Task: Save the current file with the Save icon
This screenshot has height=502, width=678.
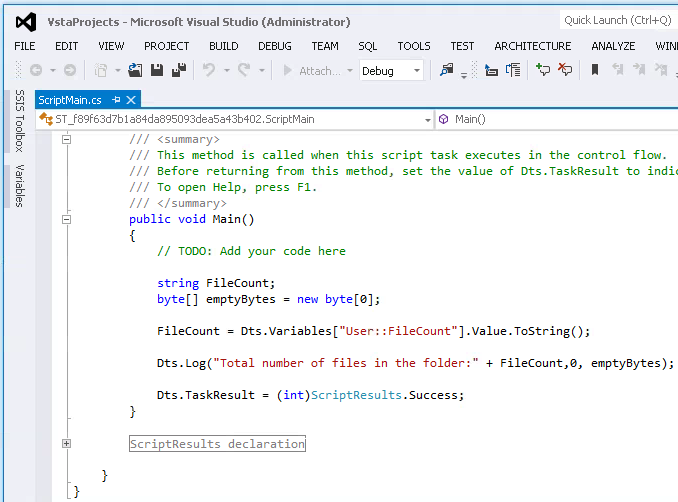Action: click(x=157, y=70)
